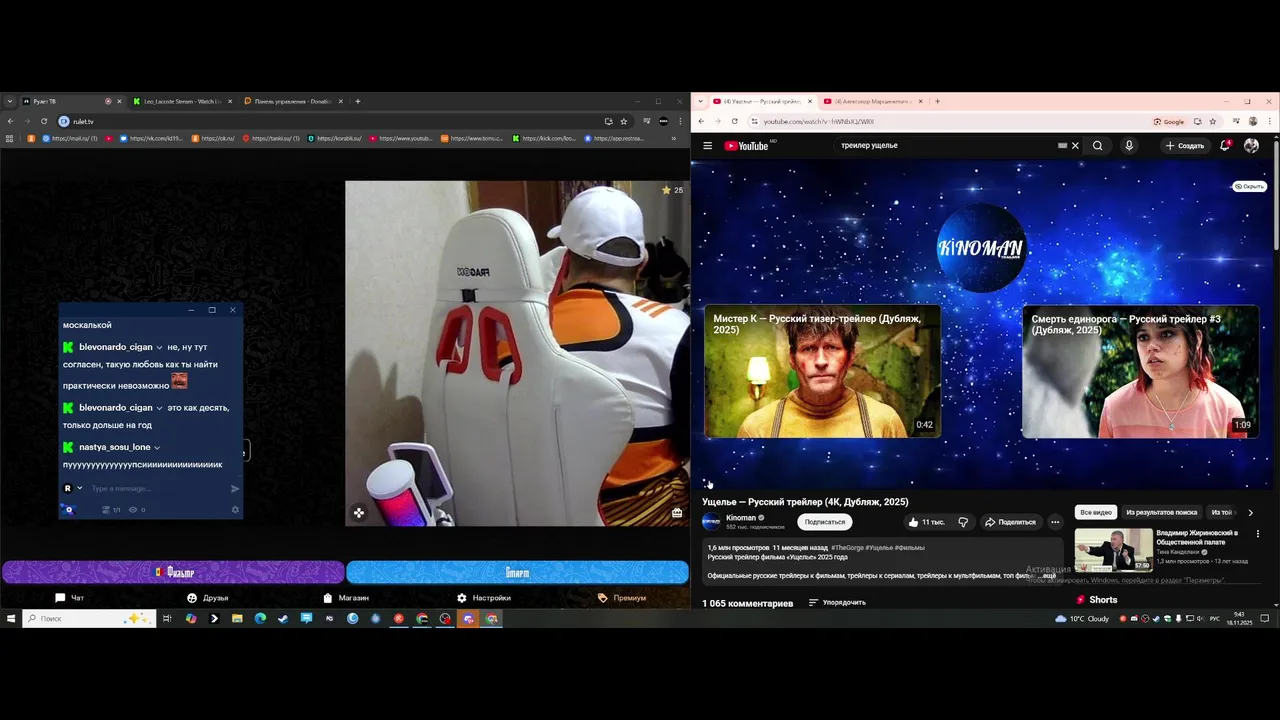1280x720 pixels.
Task: Open Steam from the taskbar
Action: click(283, 619)
